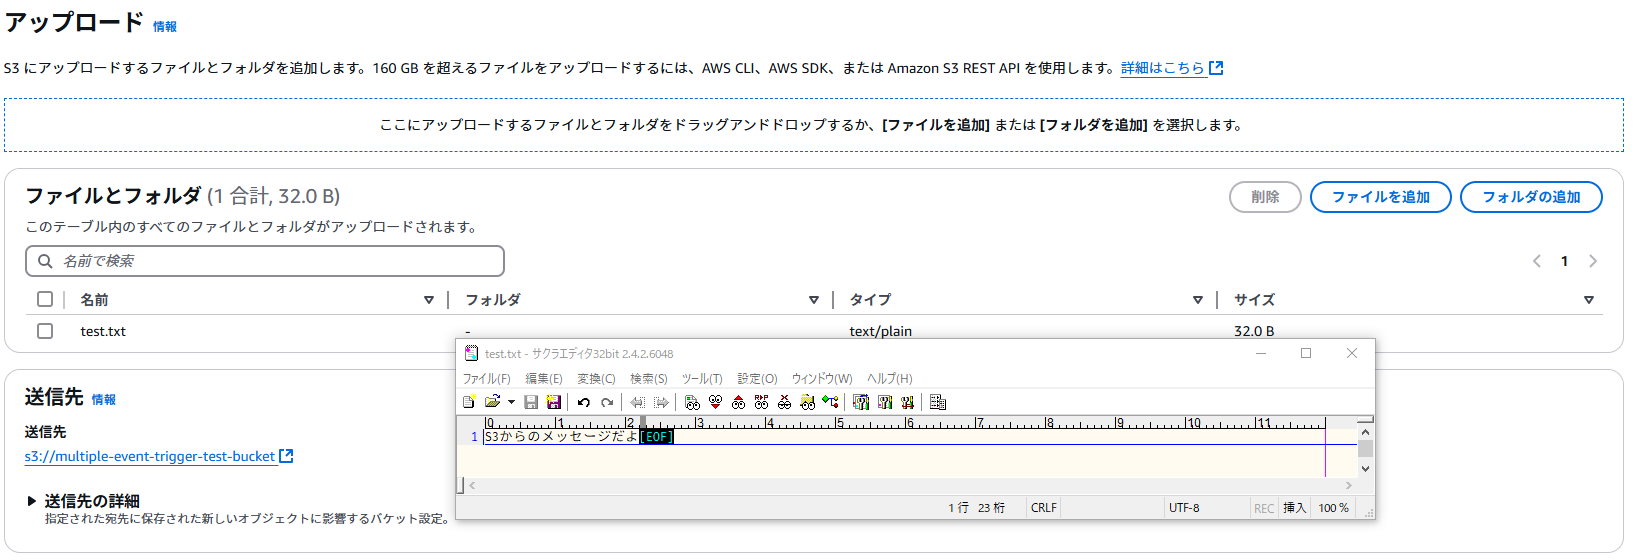Open Grep search icon

click(807, 402)
